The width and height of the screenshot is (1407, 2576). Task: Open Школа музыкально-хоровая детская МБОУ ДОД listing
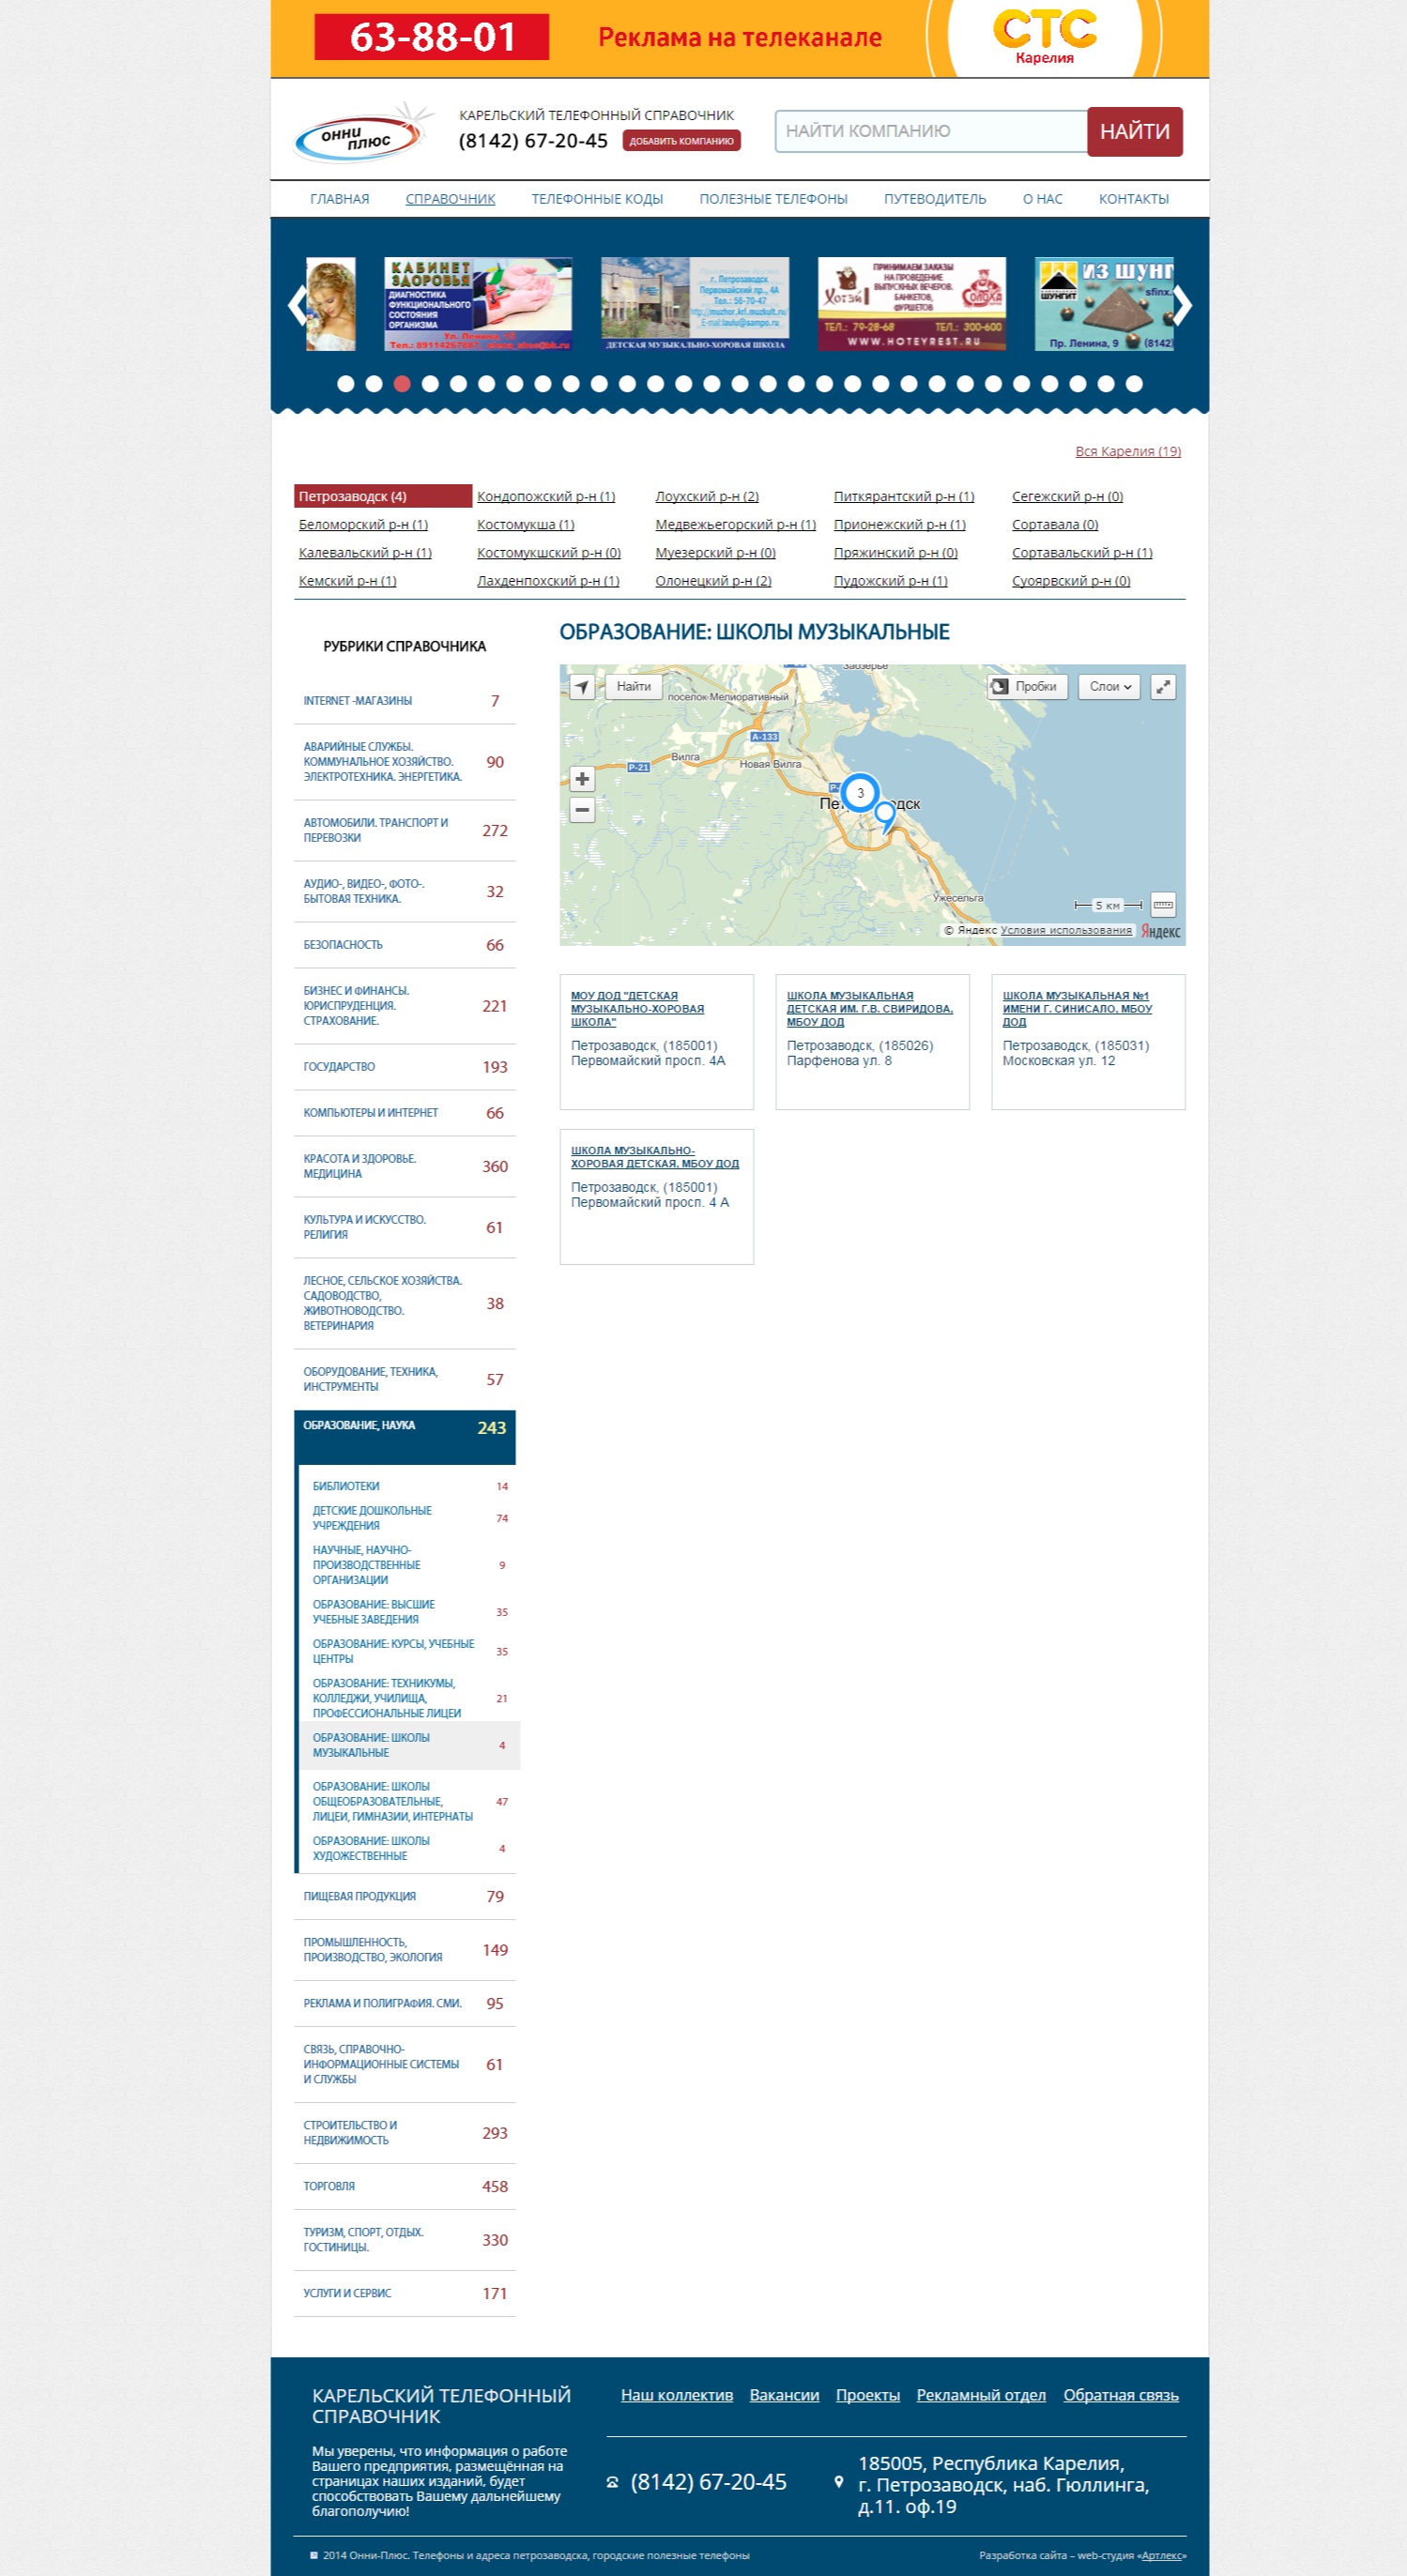(x=655, y=1156)
